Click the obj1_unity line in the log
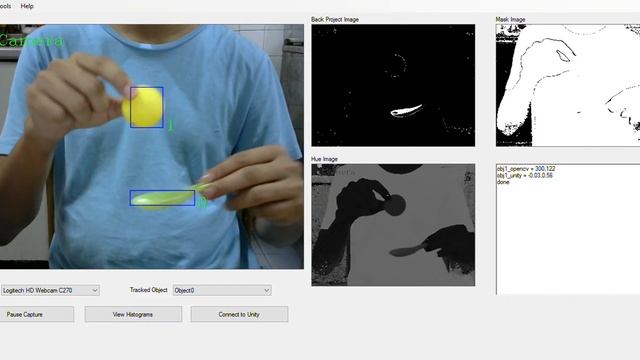This screenshot has width=640, height=360. click(x=525, y=176)
